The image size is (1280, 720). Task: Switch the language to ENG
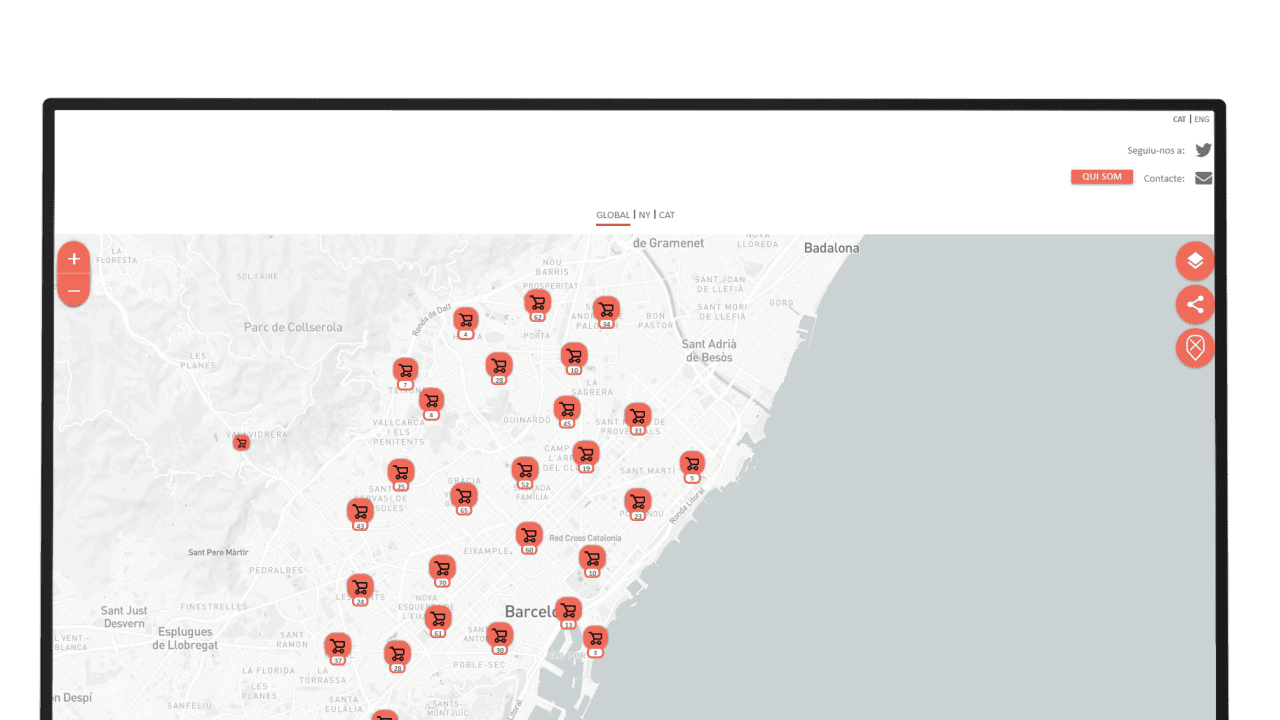pyautogui.click(x=1201, y=119)
